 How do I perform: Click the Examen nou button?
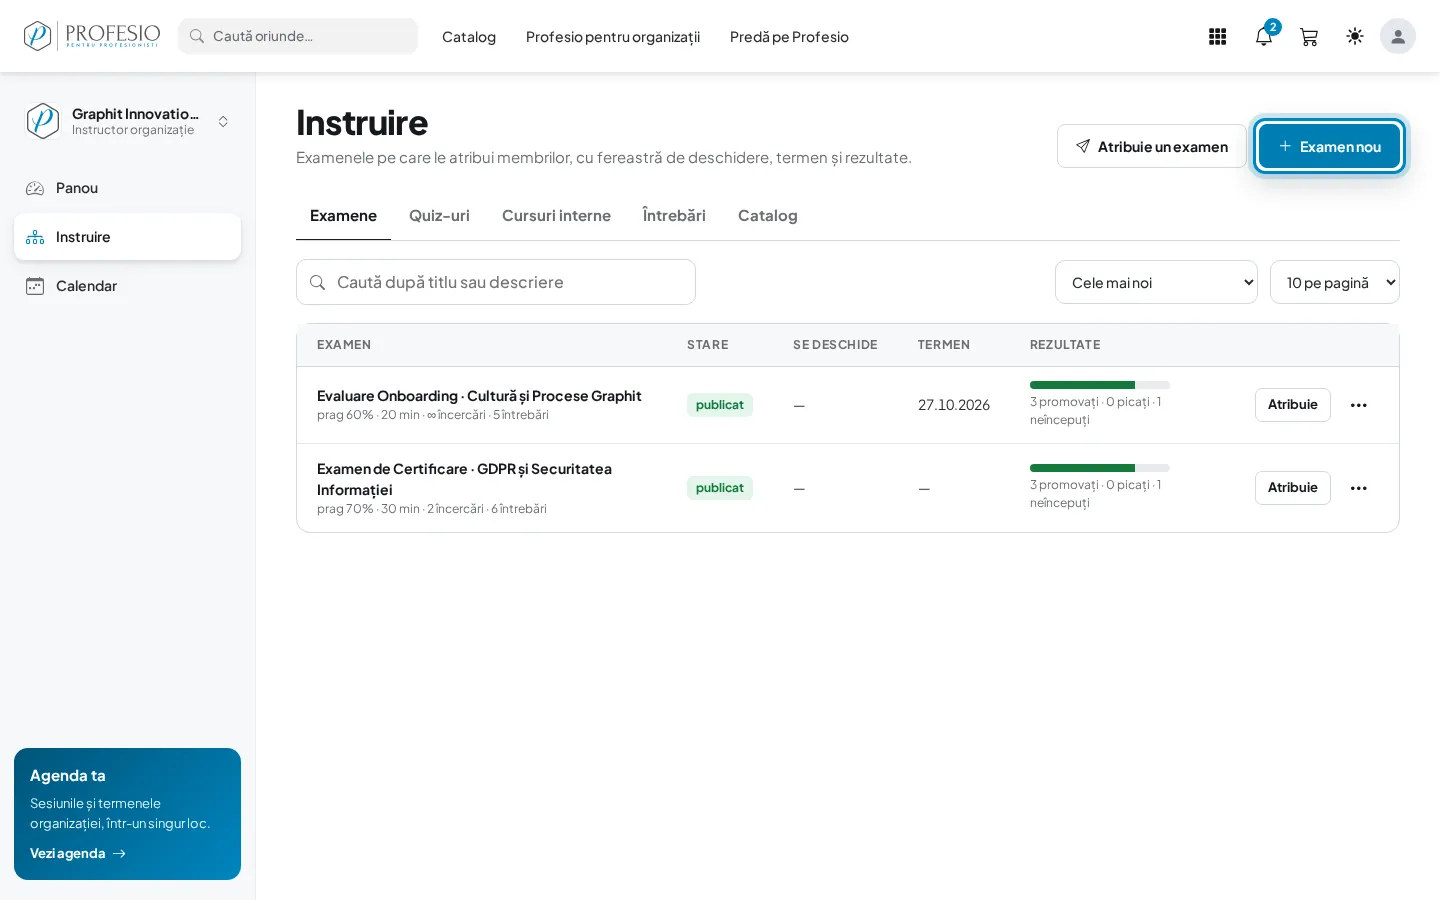click(1329, 146)
